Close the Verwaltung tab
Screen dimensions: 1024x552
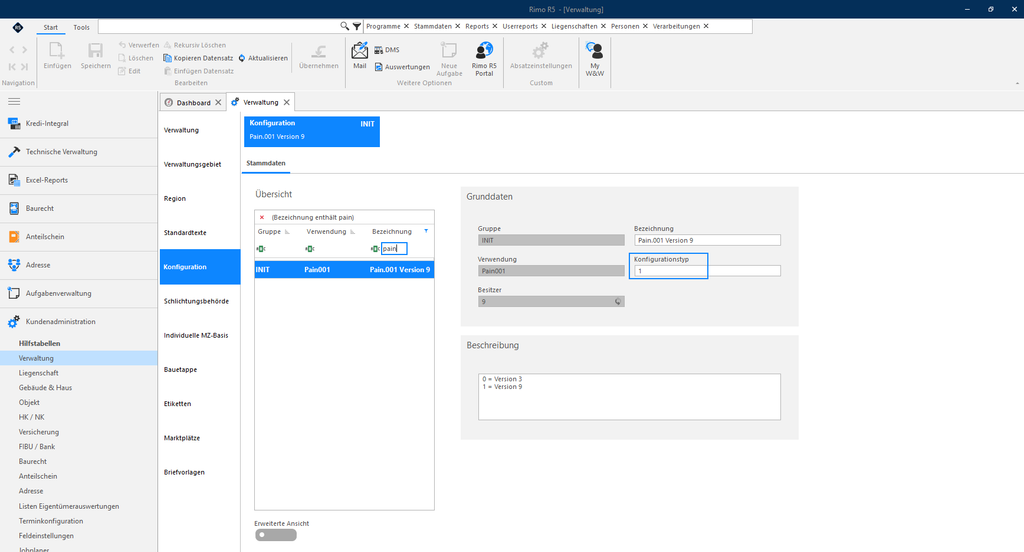pos(286,103)
